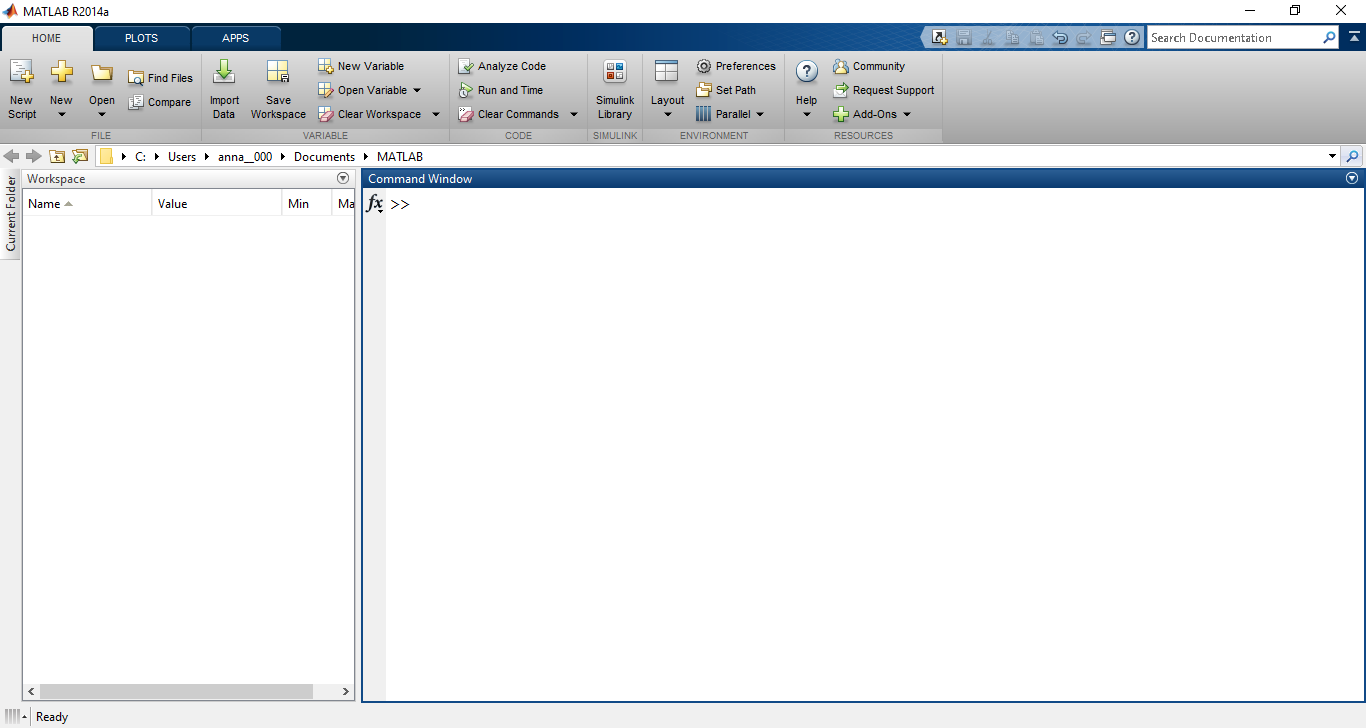Create a New Script
The width and height of the screenshot is (1366, 728).
point(22,90)
